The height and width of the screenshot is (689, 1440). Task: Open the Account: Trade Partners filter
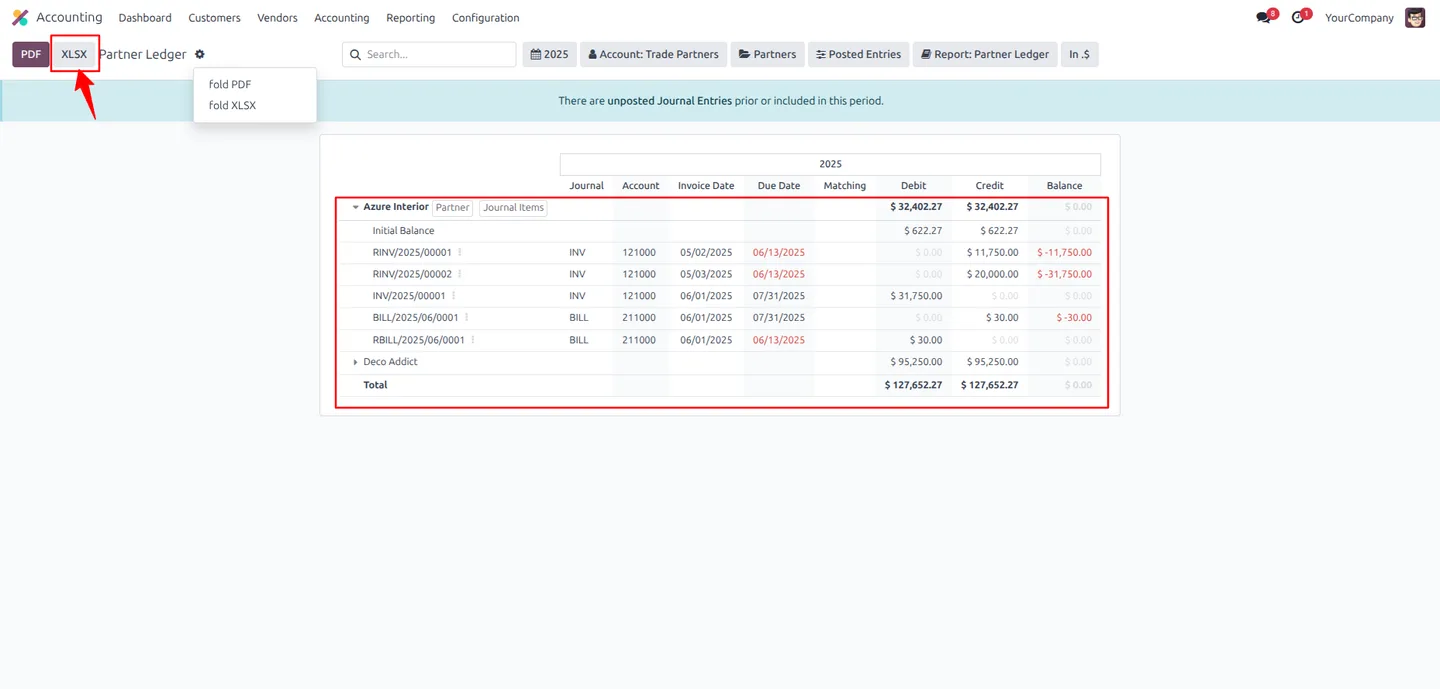(x=654, y=54)
